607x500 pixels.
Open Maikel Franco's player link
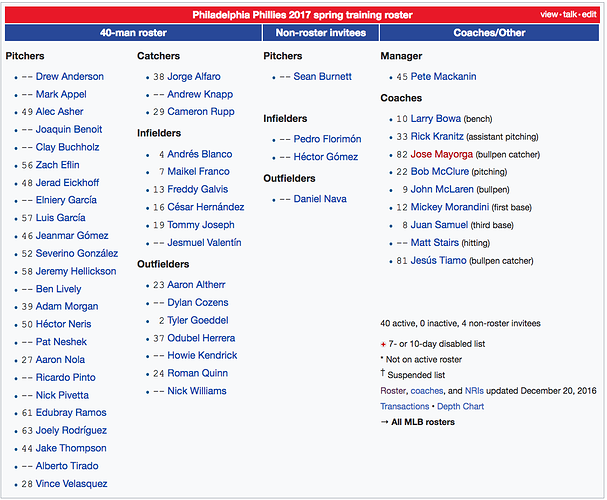(x=199, y=172)
